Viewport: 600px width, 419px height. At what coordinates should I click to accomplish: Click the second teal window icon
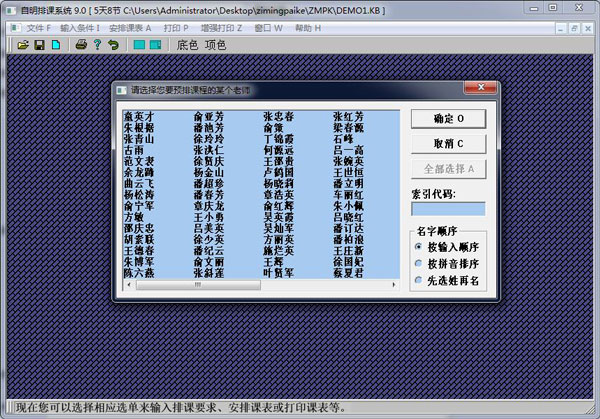pyautogui.click(x=155, y=45)
